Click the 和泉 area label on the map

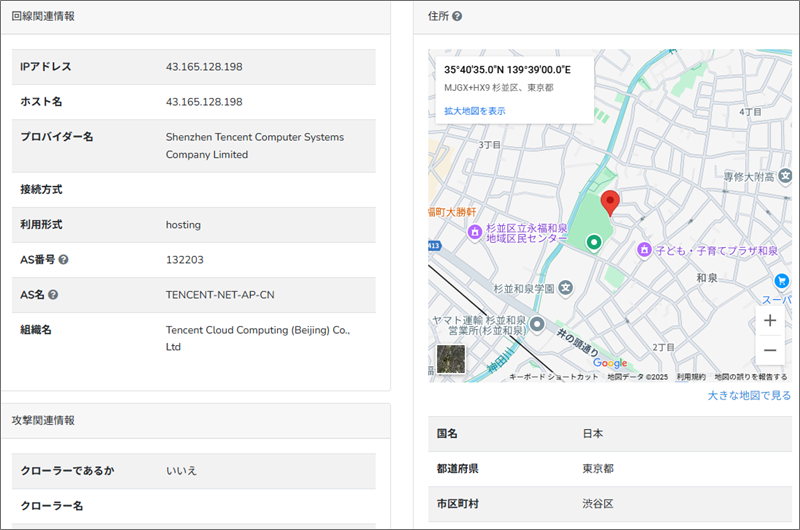[x=707, y=278]
